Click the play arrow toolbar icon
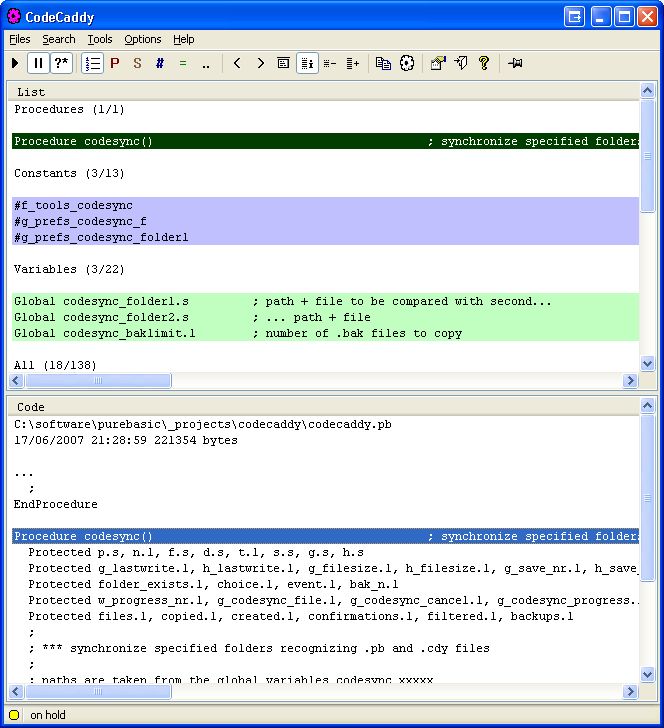664x728 pixels. [15, 63]
